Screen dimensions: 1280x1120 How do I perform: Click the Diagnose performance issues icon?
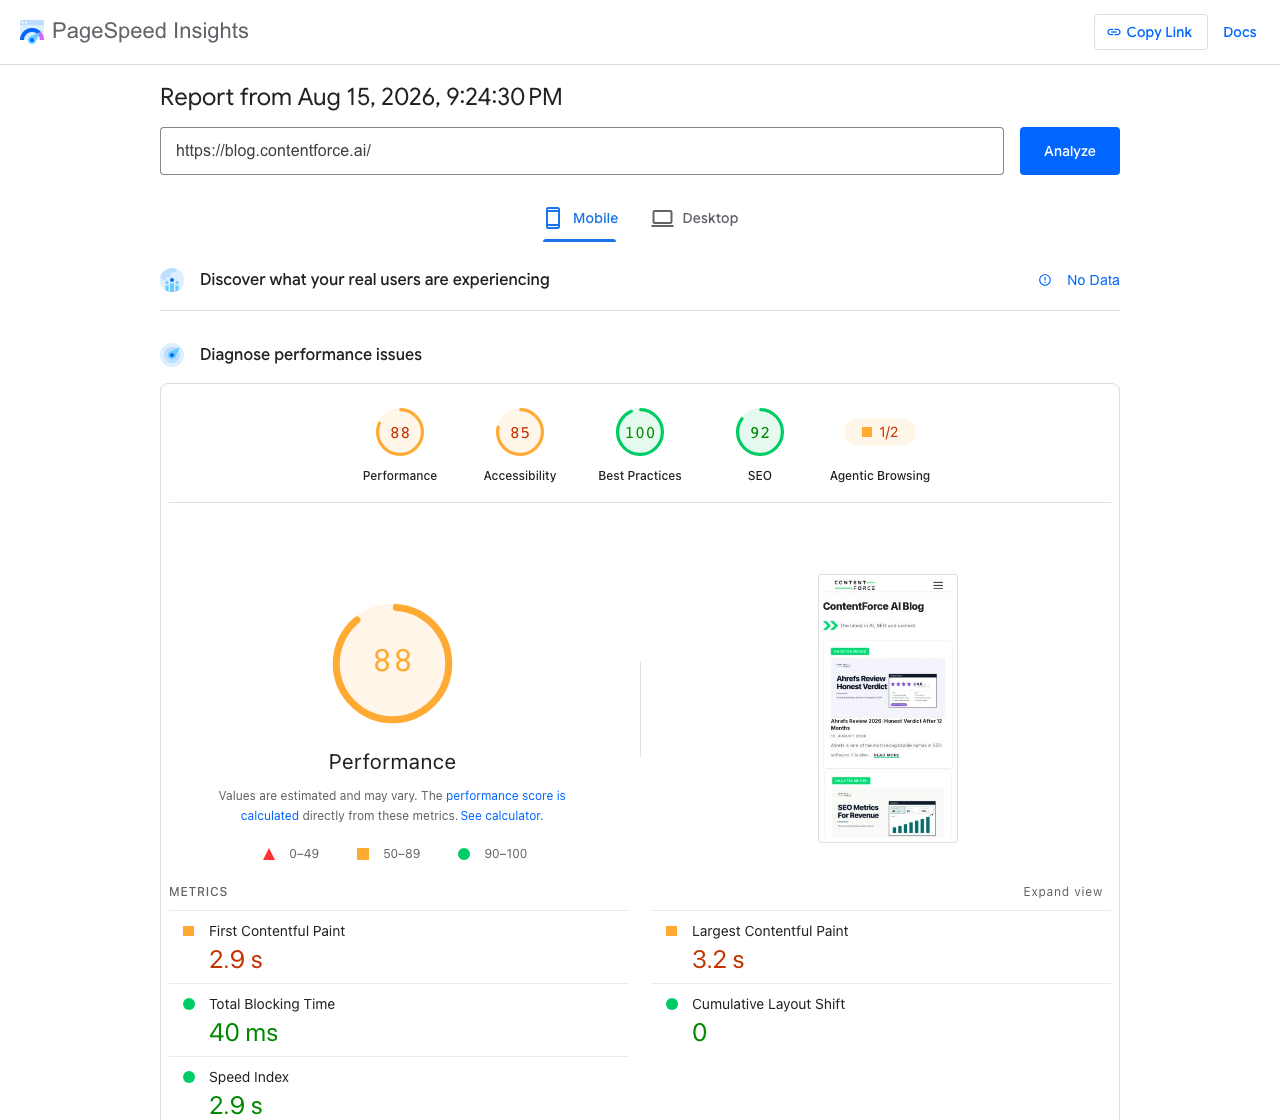tap(172, 355)
